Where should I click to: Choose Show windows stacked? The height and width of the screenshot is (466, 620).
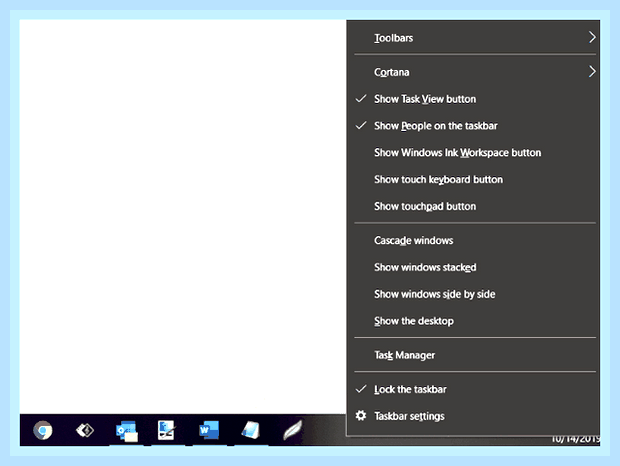(x=473, y=267)
